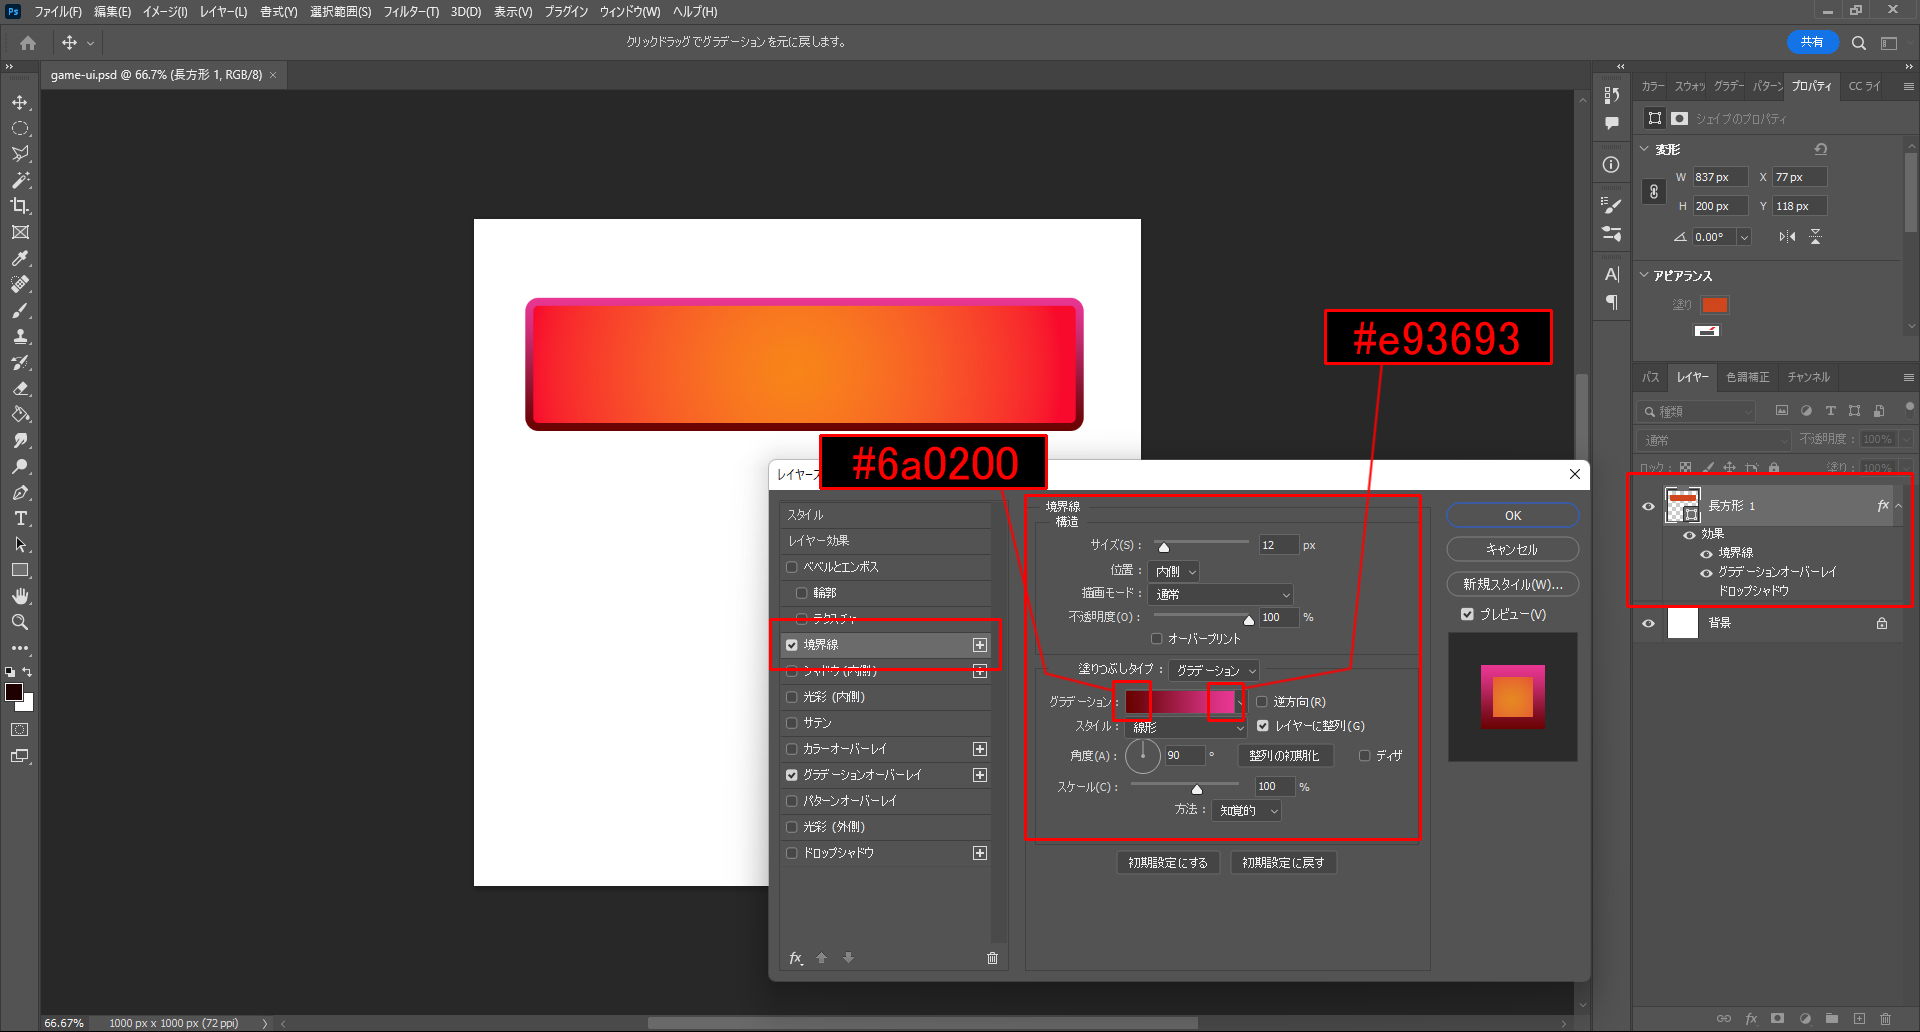Select the Magic Wand tool

point(20,180)
